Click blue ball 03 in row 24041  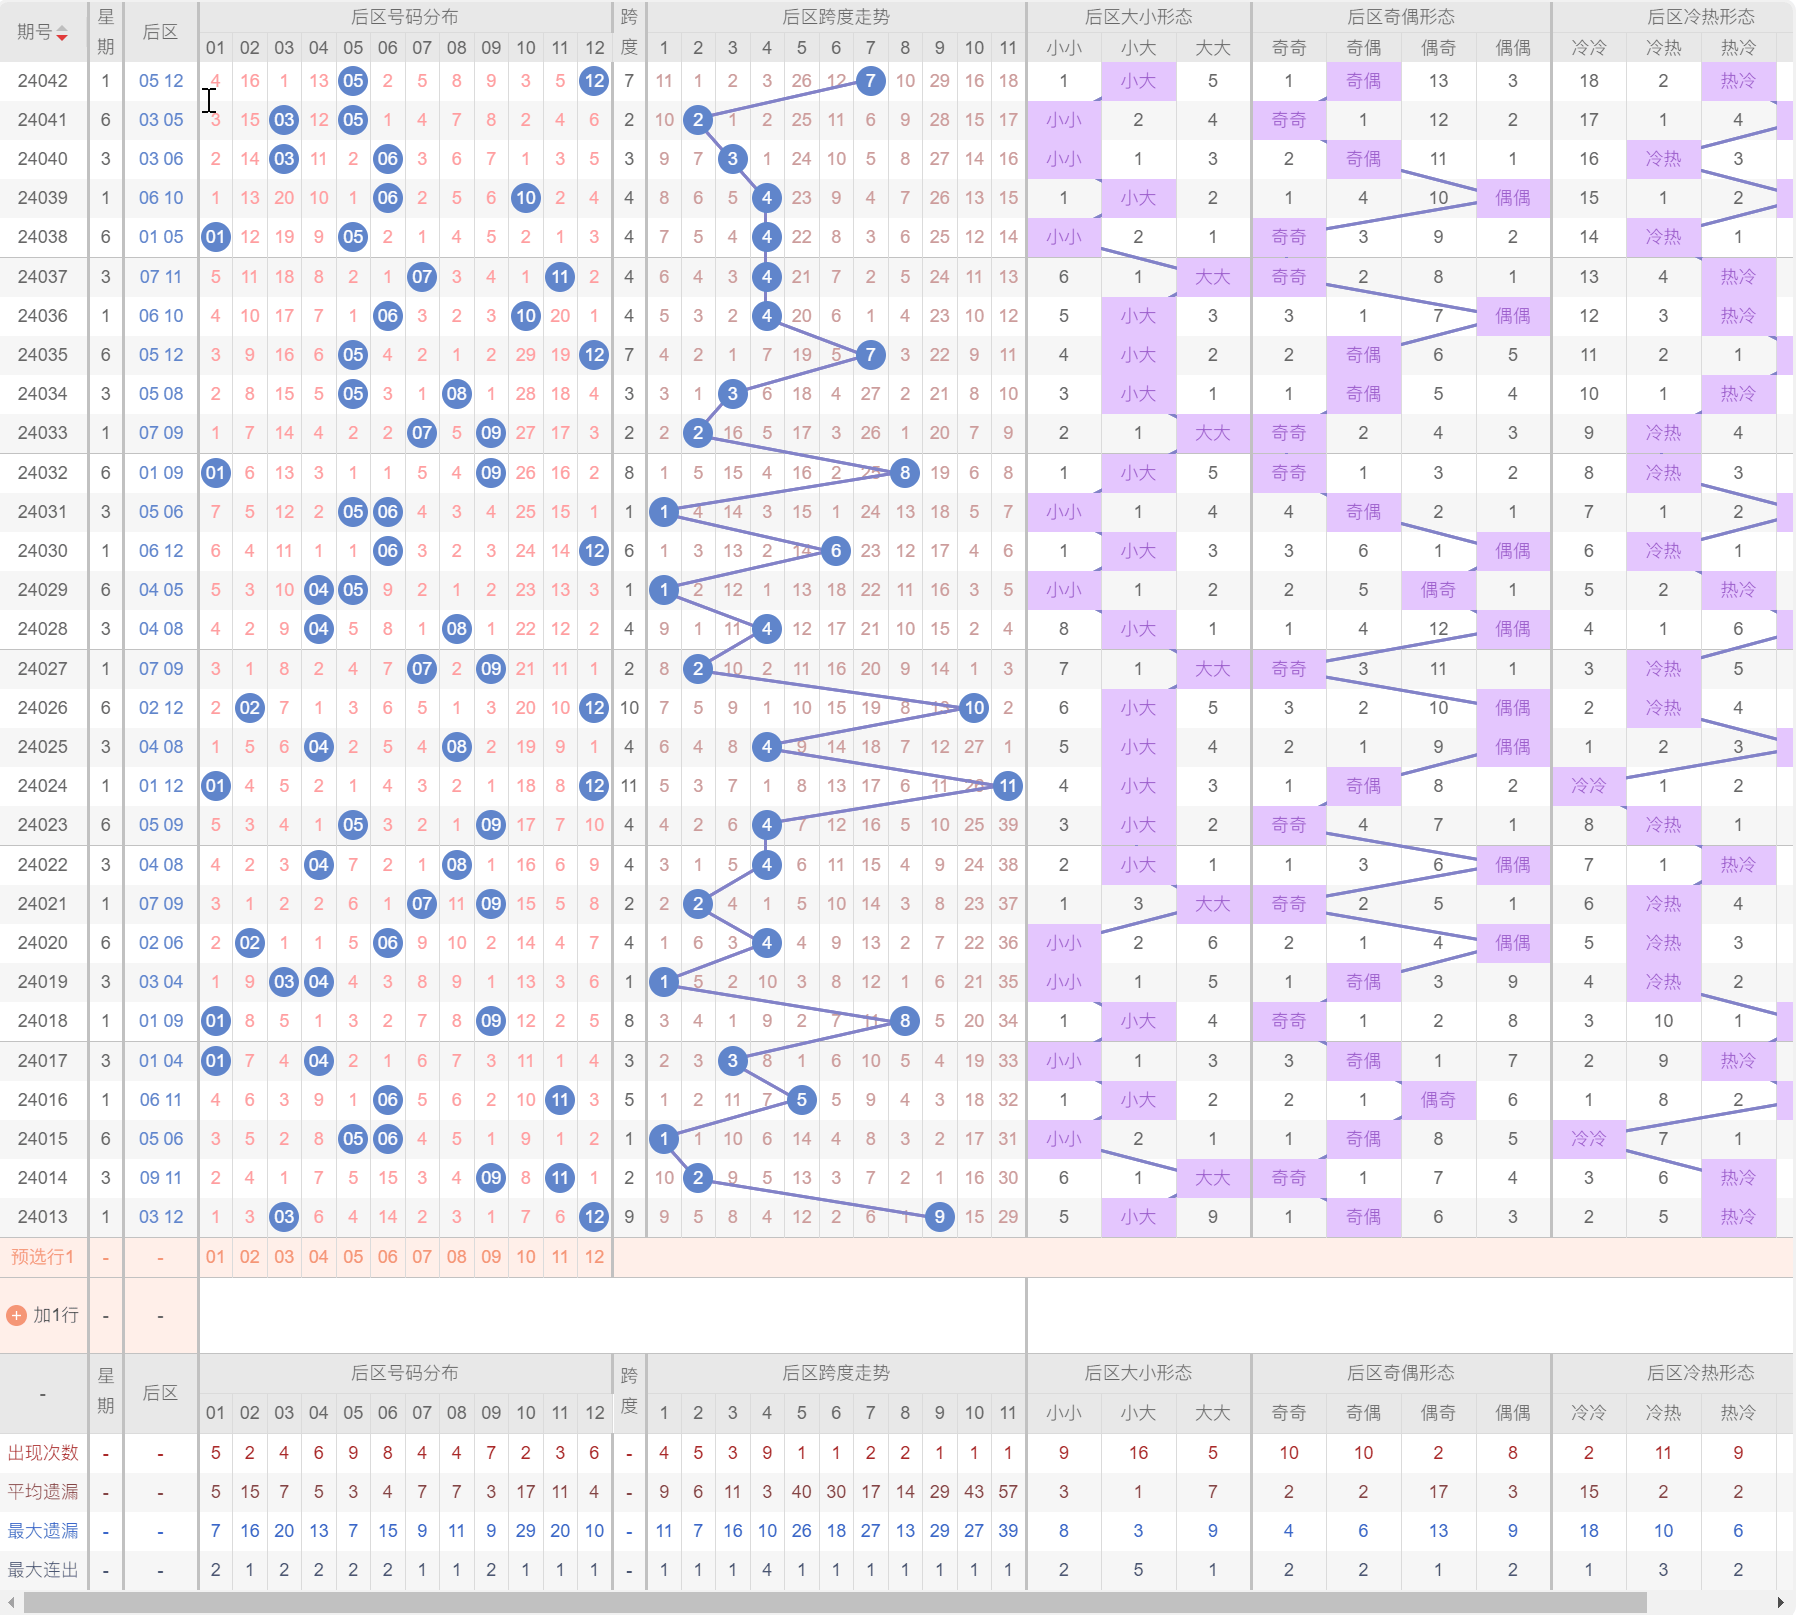pyautogui.click(x=284, y=120)
